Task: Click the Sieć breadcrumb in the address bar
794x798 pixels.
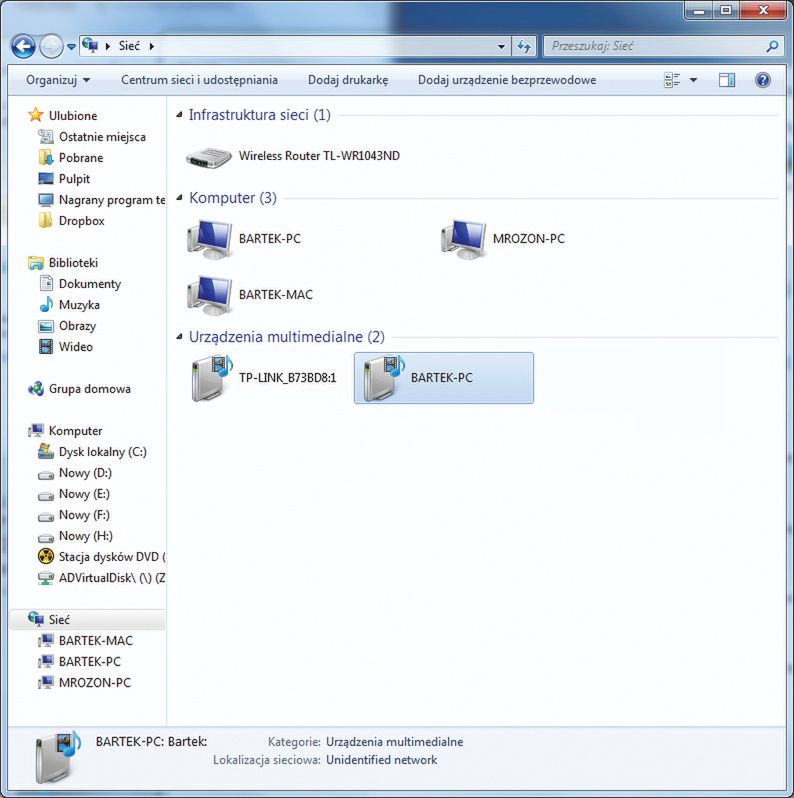Action: (129, 46)
